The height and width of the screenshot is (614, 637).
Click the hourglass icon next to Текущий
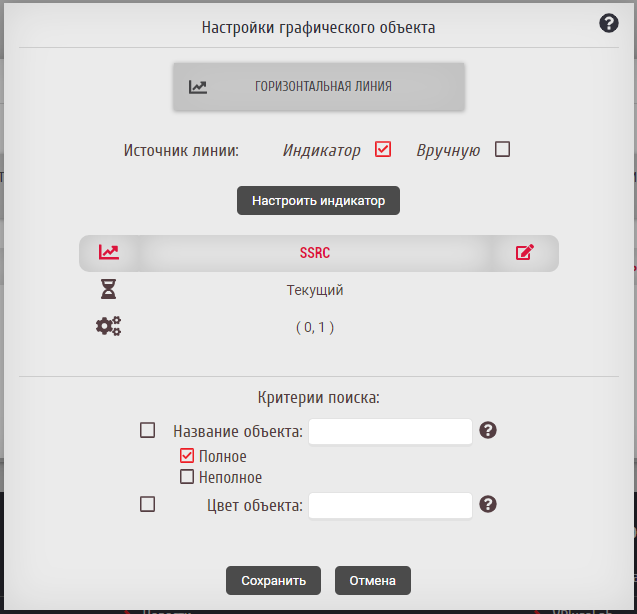tap(108, 290)
